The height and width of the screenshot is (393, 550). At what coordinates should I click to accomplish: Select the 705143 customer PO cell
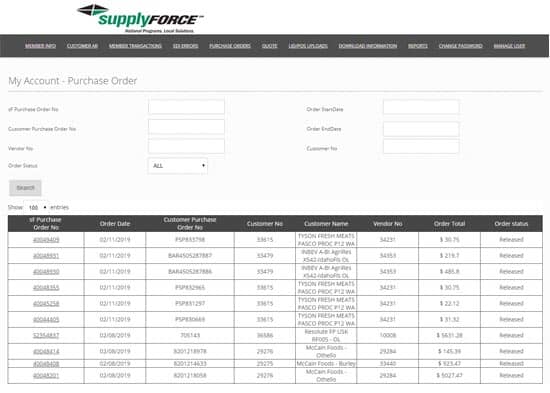pos(190,335)
